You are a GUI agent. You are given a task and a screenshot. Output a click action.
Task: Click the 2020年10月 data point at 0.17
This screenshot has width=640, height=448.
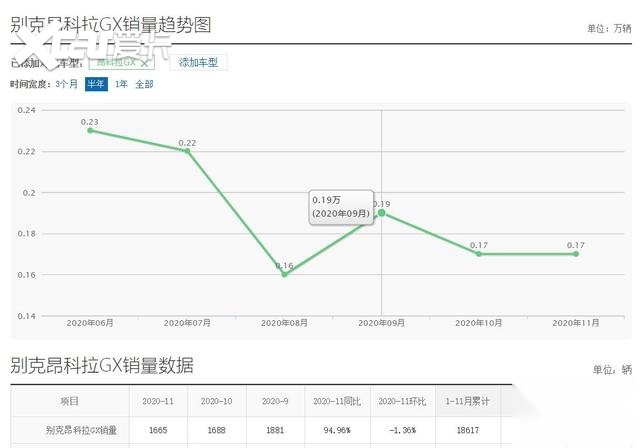(x=478, y=254)
